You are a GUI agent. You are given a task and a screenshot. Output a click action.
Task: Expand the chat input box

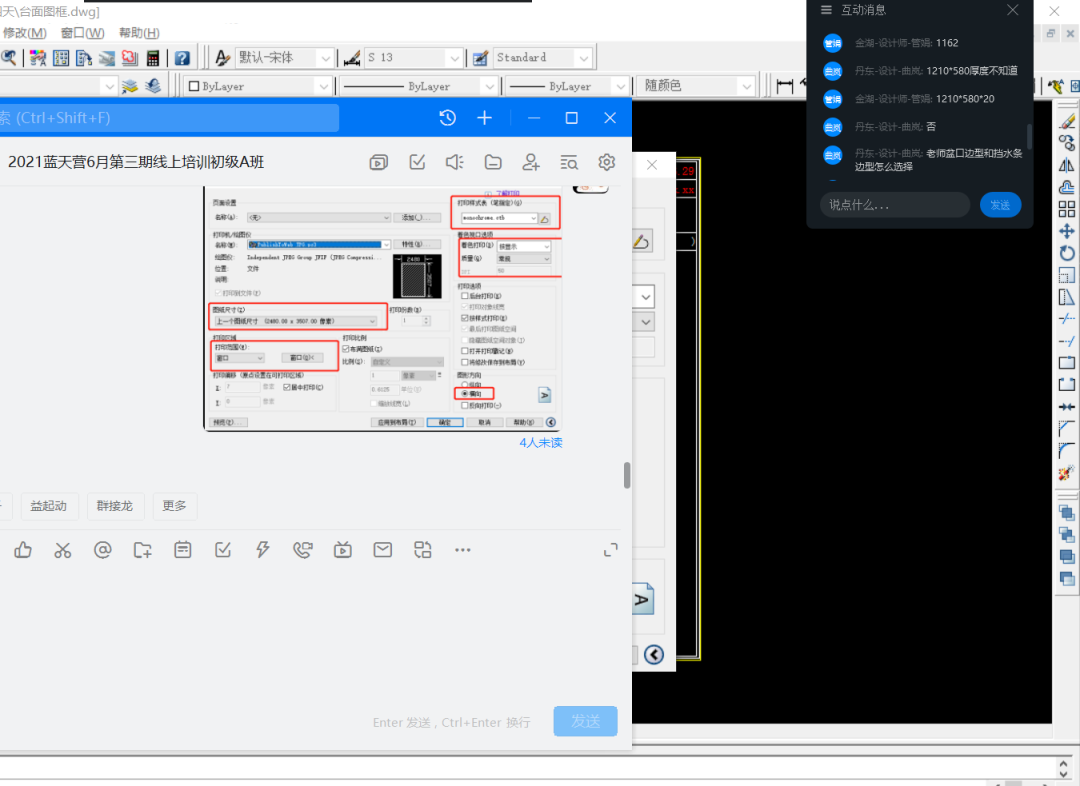pos(610,550)
